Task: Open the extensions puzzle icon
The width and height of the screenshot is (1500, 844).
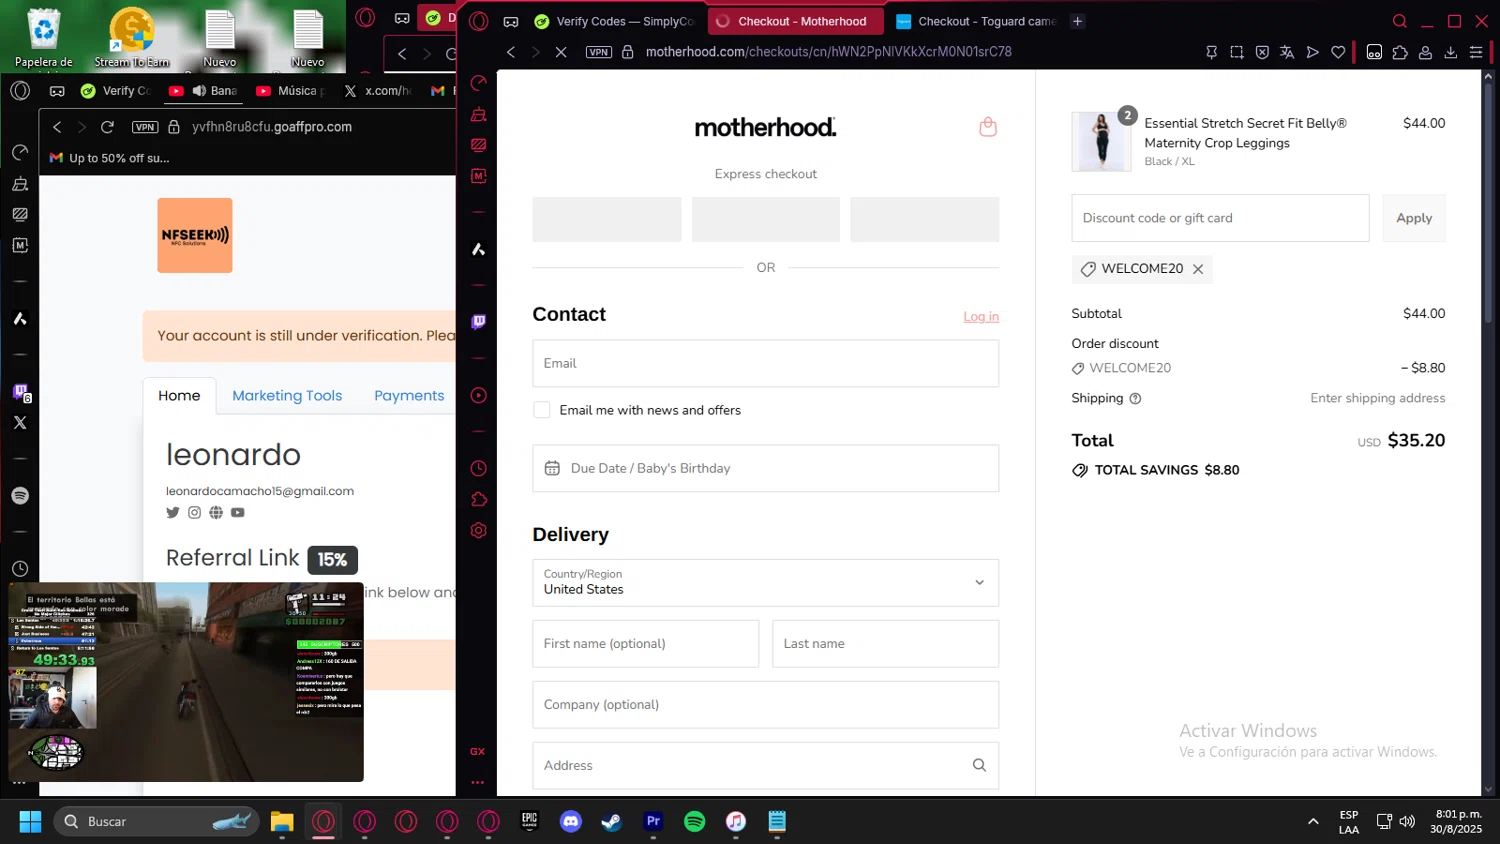Action: (x=1400, y=52)
